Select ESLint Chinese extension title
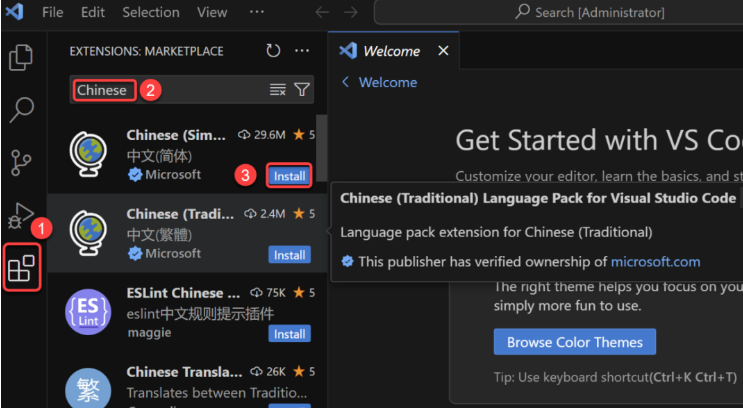Image resolution: width=743 pixels, height=408 pixels. pos(183,293)
